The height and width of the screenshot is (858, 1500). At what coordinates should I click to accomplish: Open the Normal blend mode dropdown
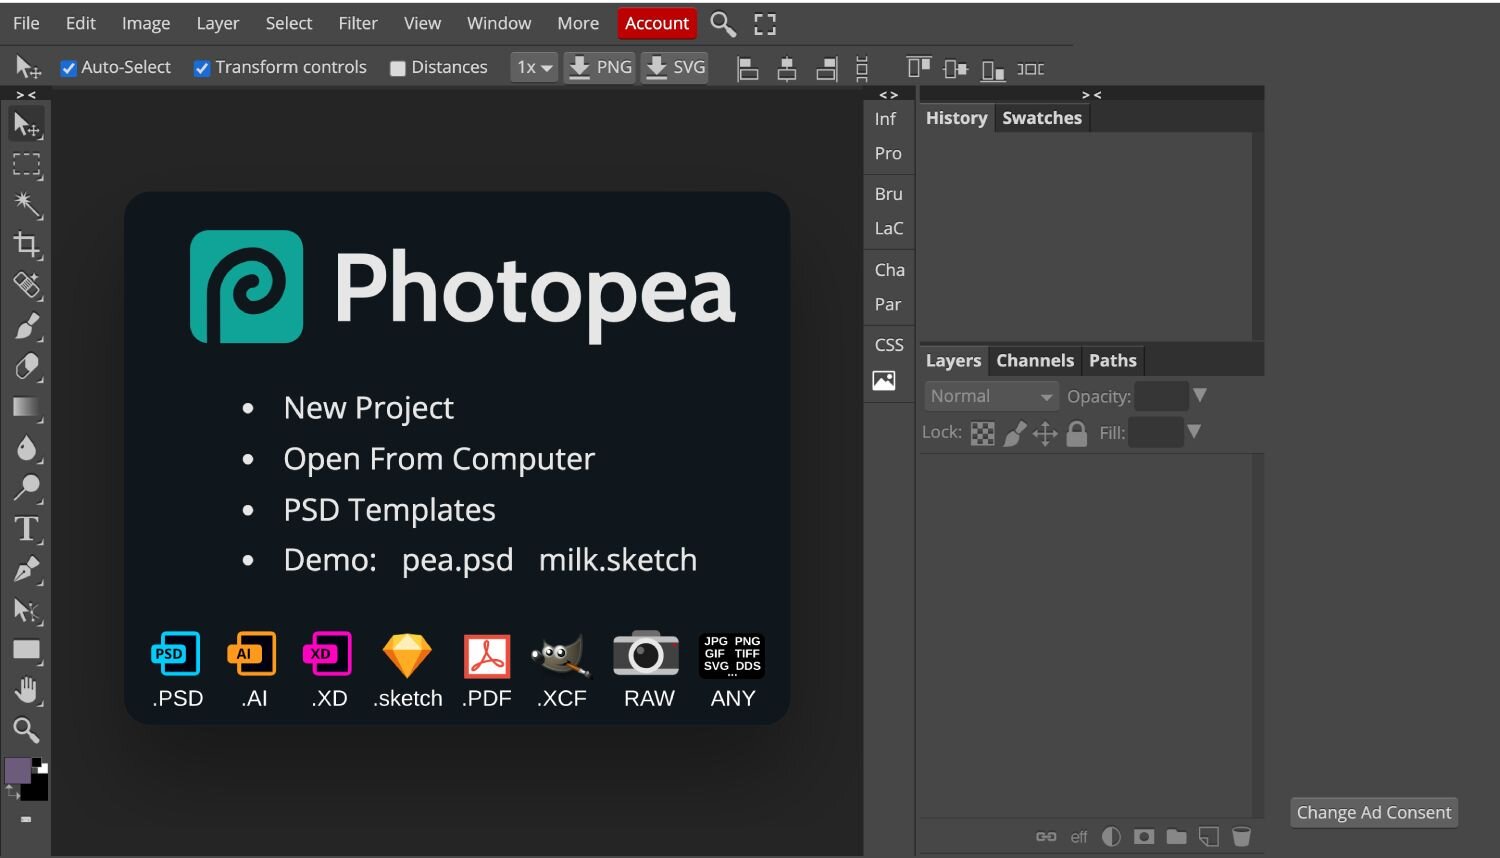tap(991, 396)
